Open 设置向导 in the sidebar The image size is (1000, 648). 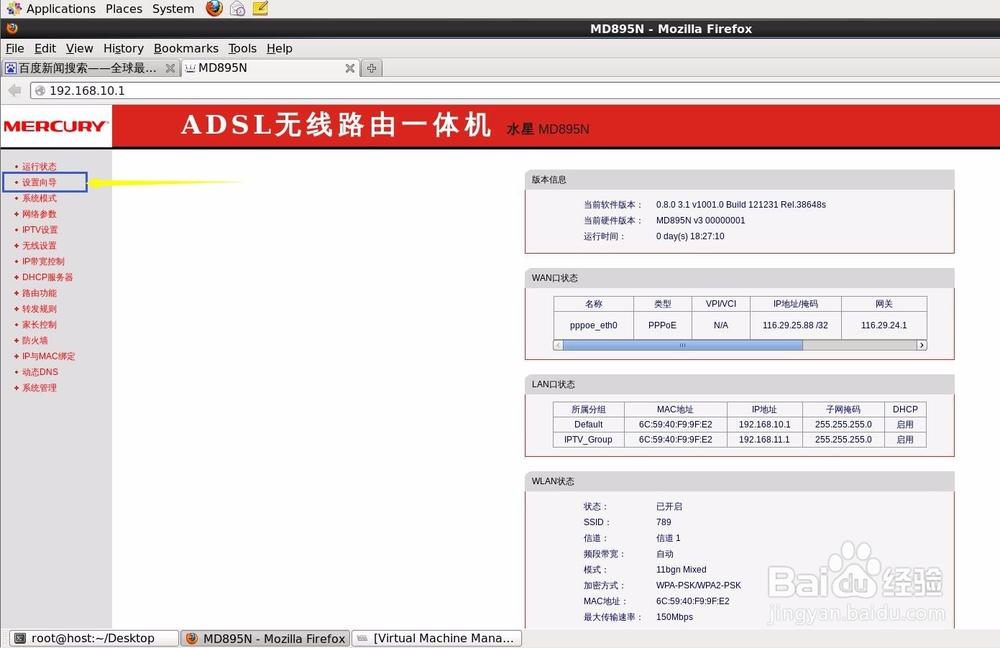click(39, 182)
